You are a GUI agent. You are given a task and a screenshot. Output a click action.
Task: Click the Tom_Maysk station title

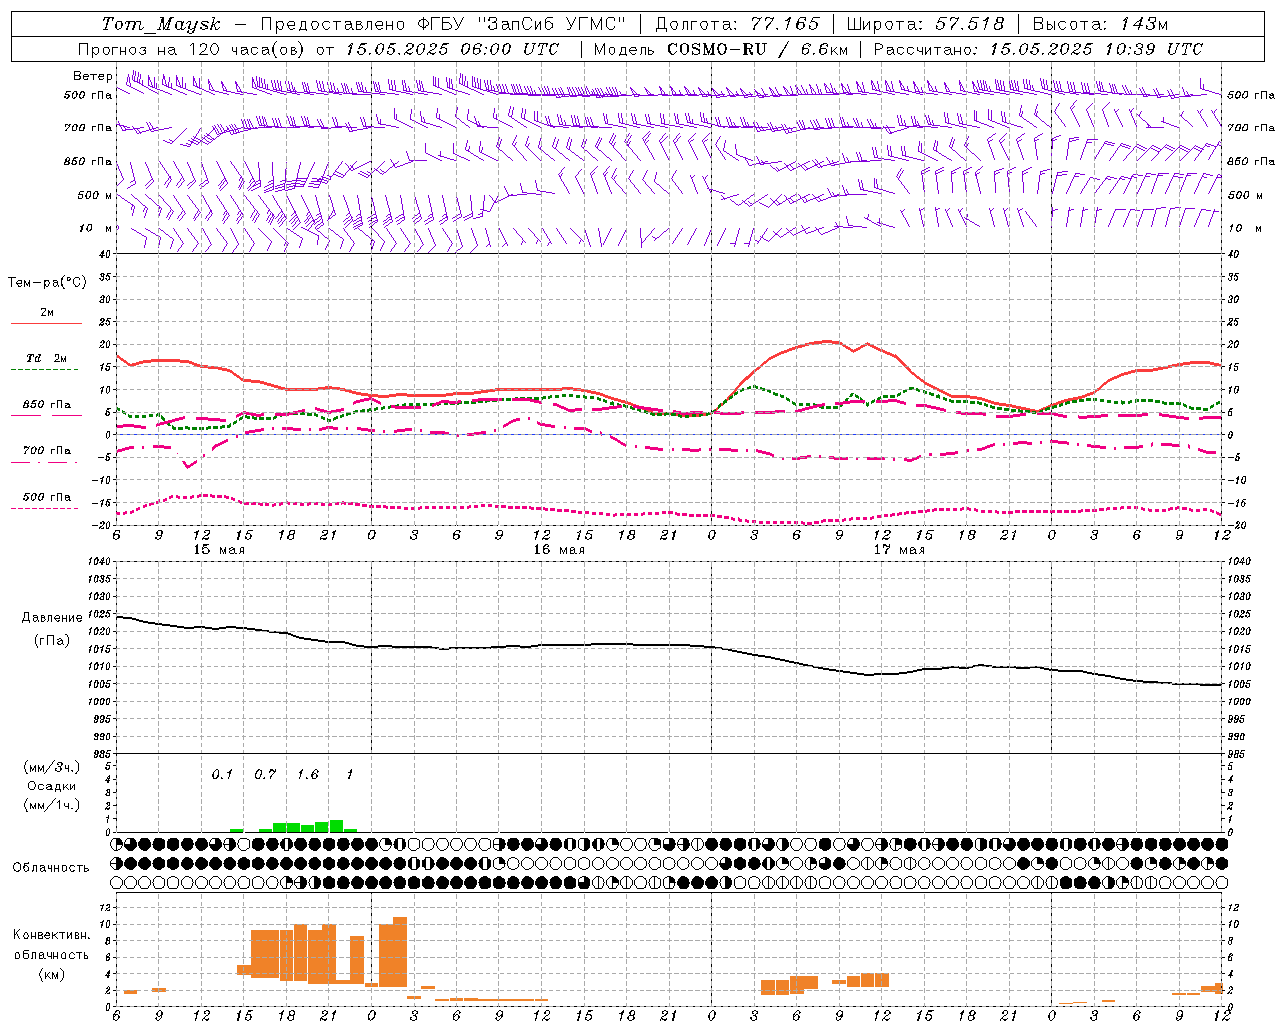click(161, 24)
